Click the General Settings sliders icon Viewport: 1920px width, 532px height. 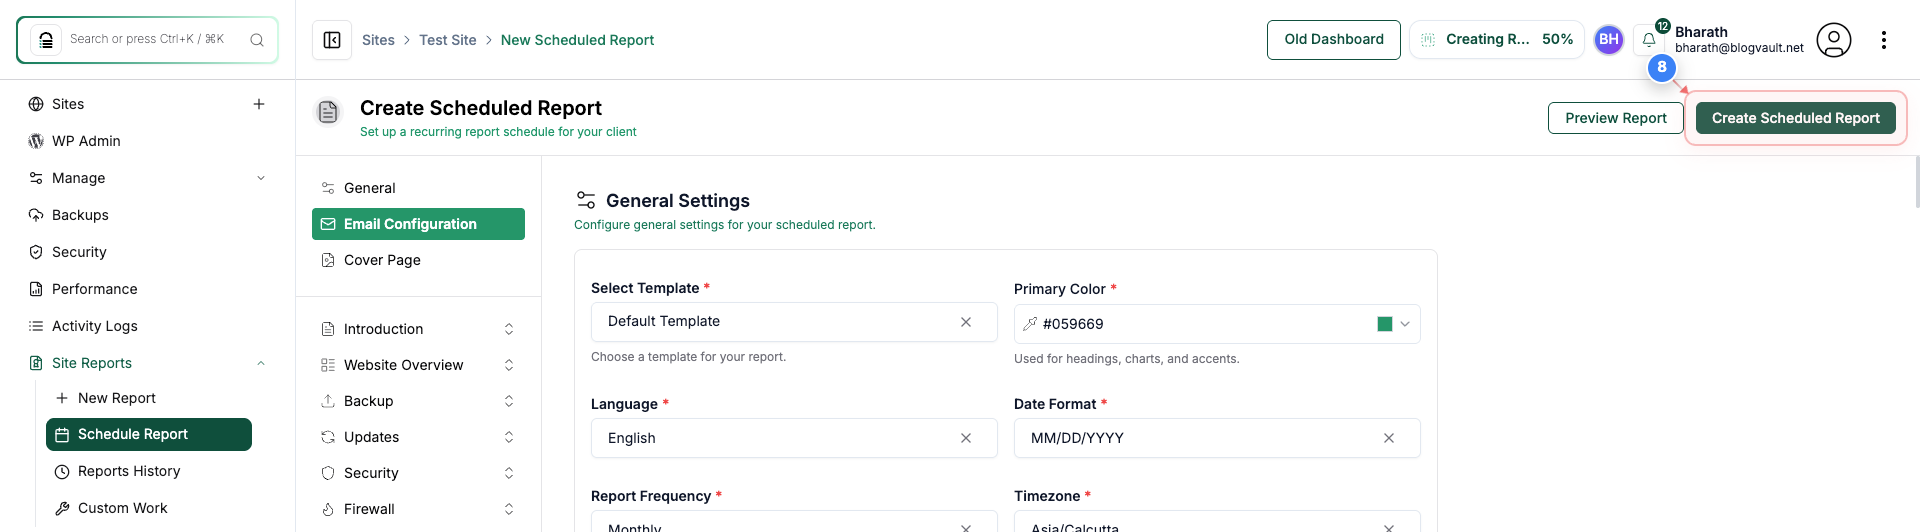point(586,201)
